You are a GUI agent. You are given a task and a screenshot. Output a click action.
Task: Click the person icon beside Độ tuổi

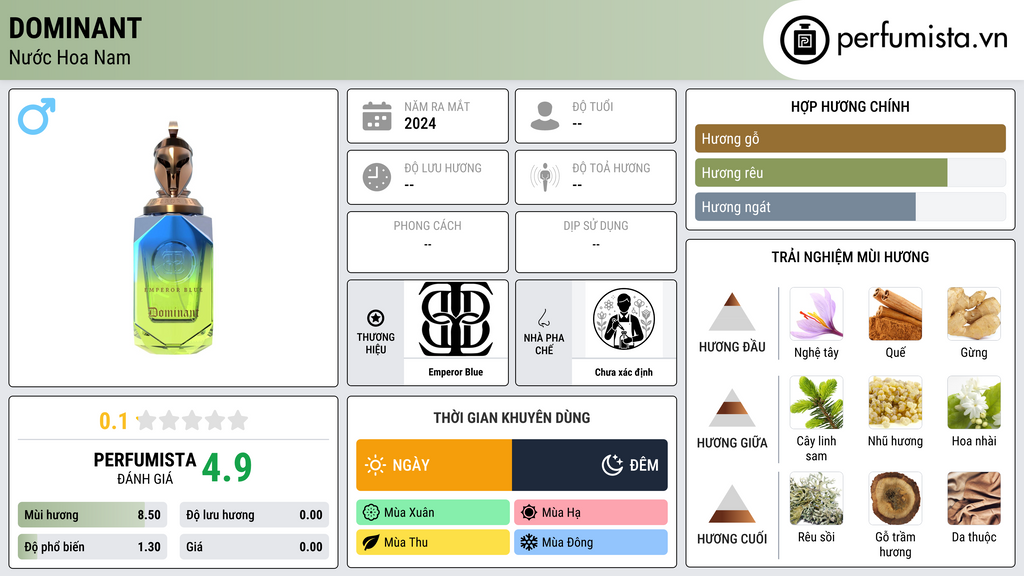[x=545, y=116]
